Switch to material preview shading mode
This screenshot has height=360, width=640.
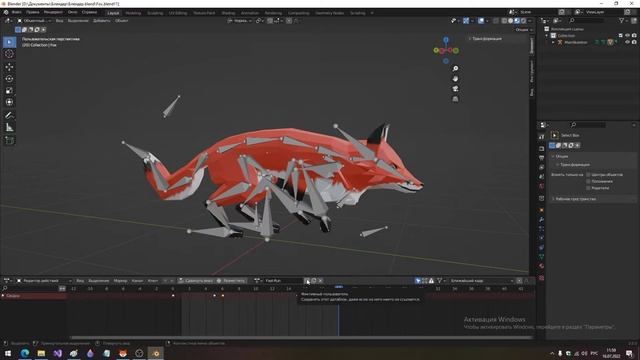[517, 21]
